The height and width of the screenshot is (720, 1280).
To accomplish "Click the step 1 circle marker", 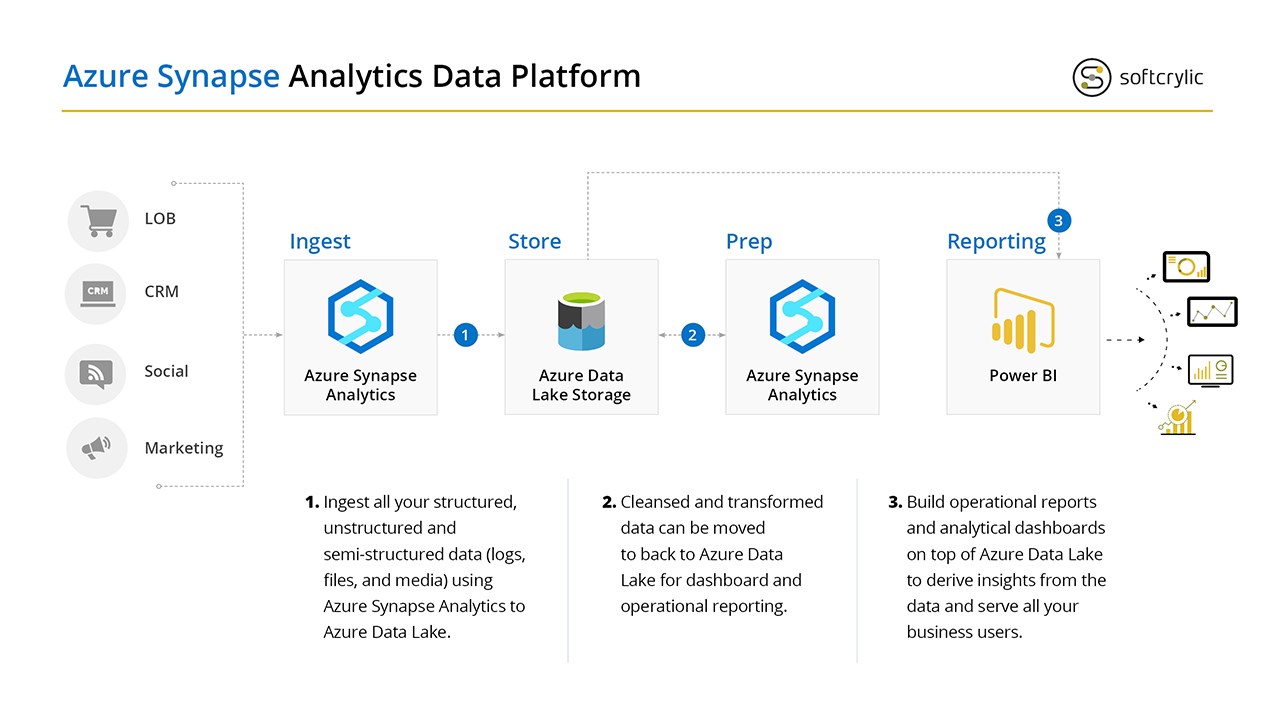I will click(x=465, y=335).
